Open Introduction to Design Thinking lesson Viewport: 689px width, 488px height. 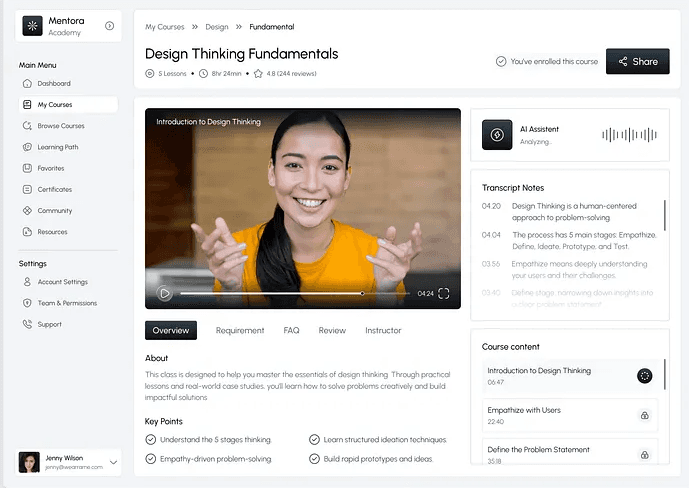tap(570, 376)
